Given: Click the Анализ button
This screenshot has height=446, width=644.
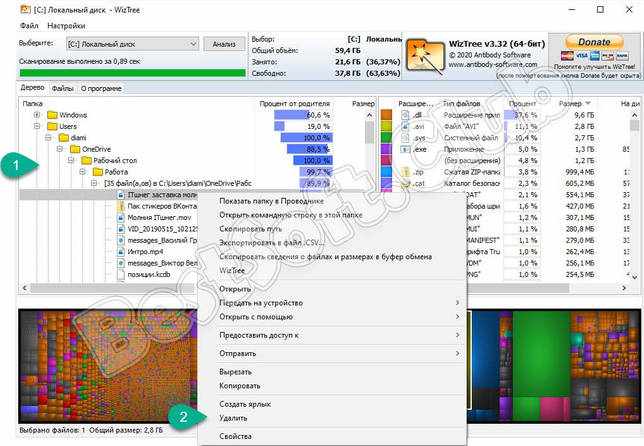Looking at the screenshot, I should coord(224,44).
